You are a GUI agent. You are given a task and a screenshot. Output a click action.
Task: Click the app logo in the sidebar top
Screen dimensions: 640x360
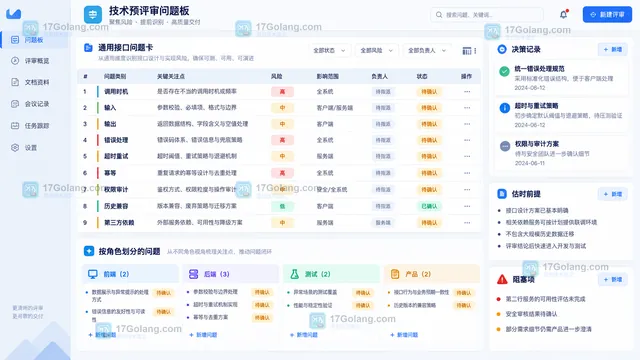coord(13,14)
